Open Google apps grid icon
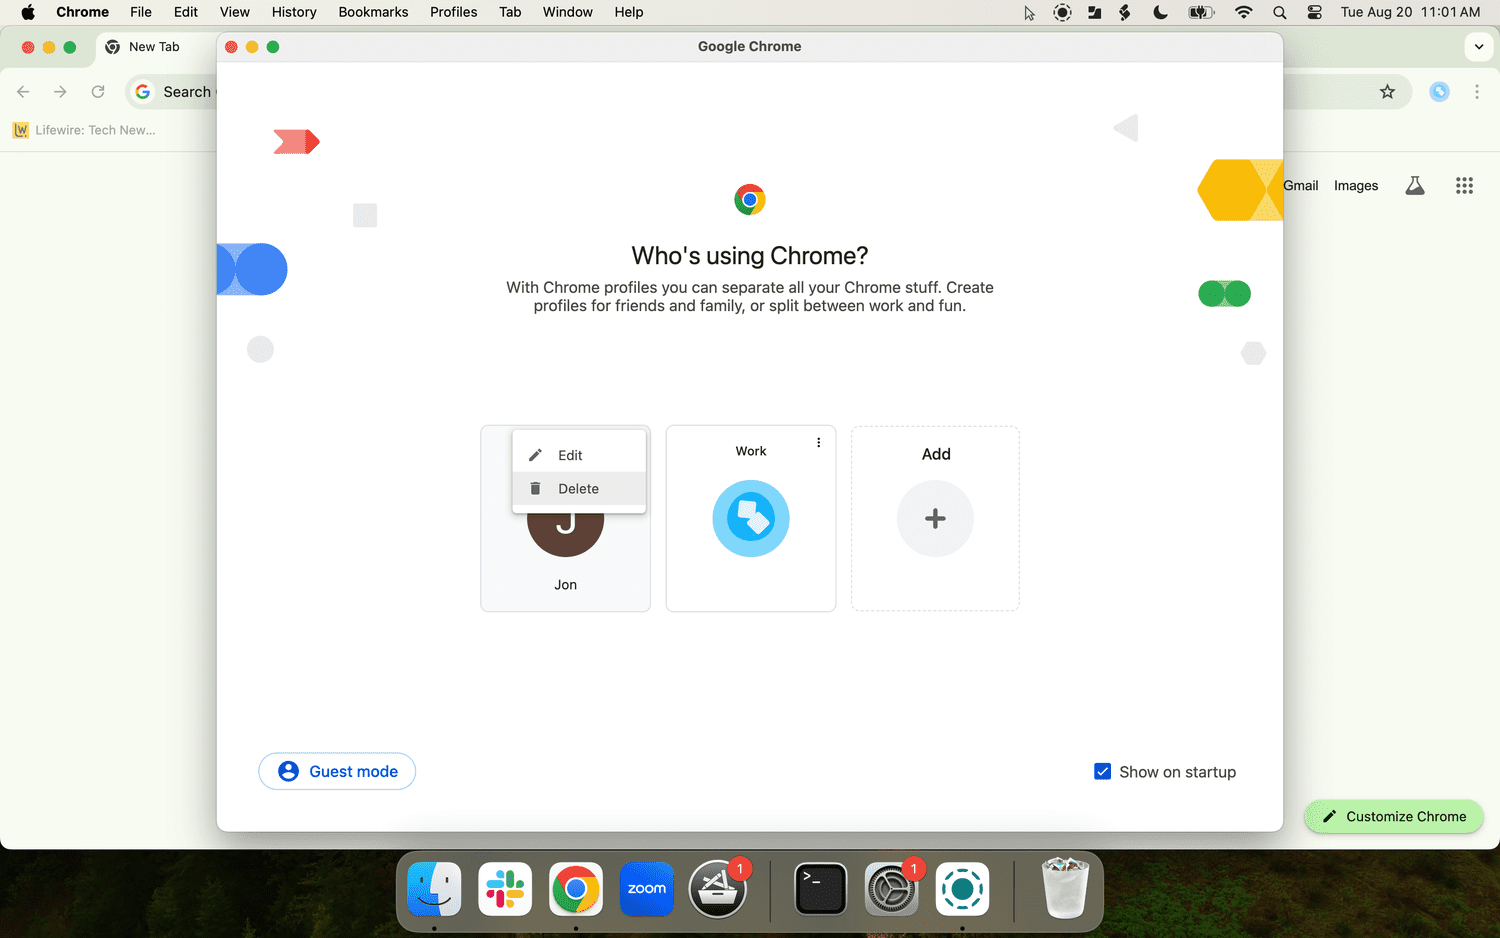The image size is (1500, 938). tap(1464, 186)
